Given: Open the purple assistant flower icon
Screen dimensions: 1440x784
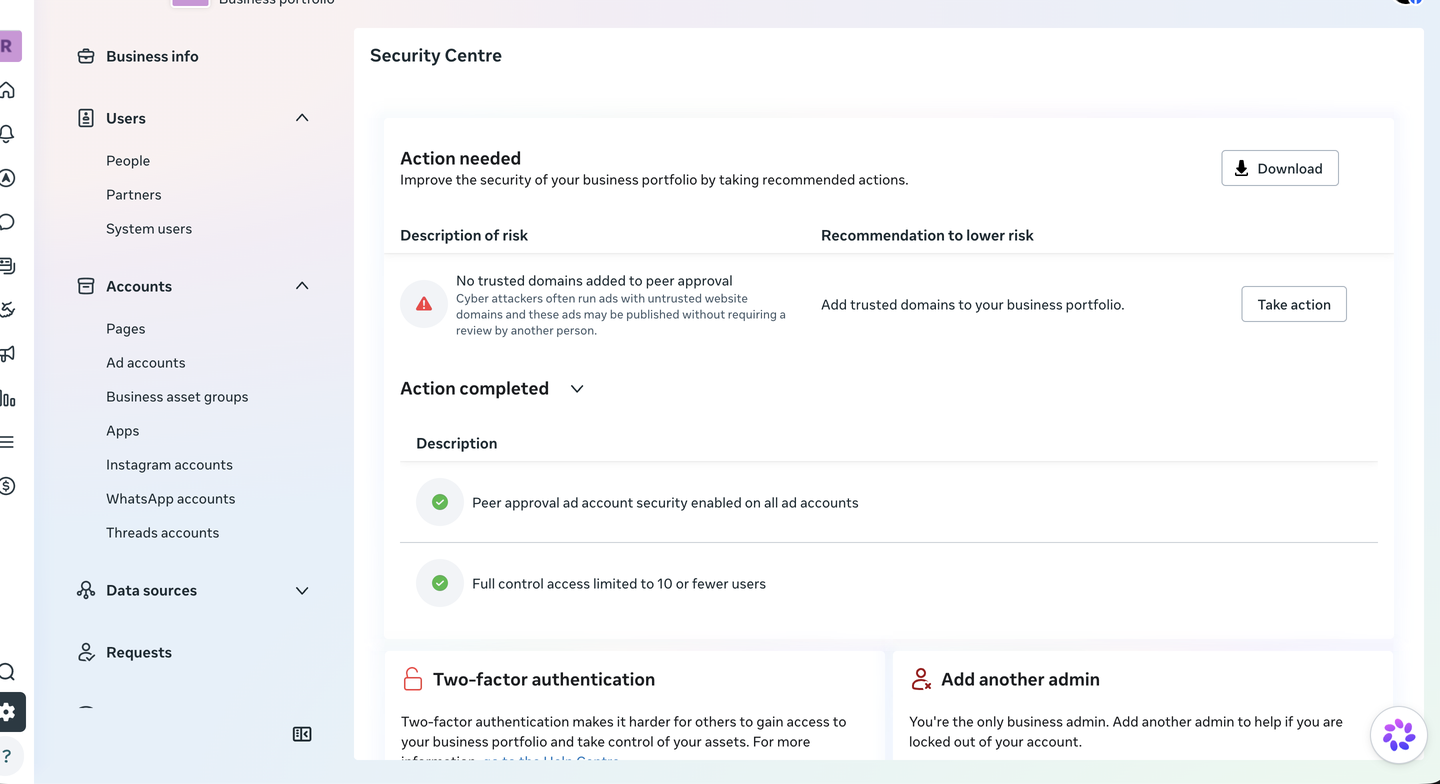Looking at the screenshot, I should pyautogui.click(x=1398, y=735).
